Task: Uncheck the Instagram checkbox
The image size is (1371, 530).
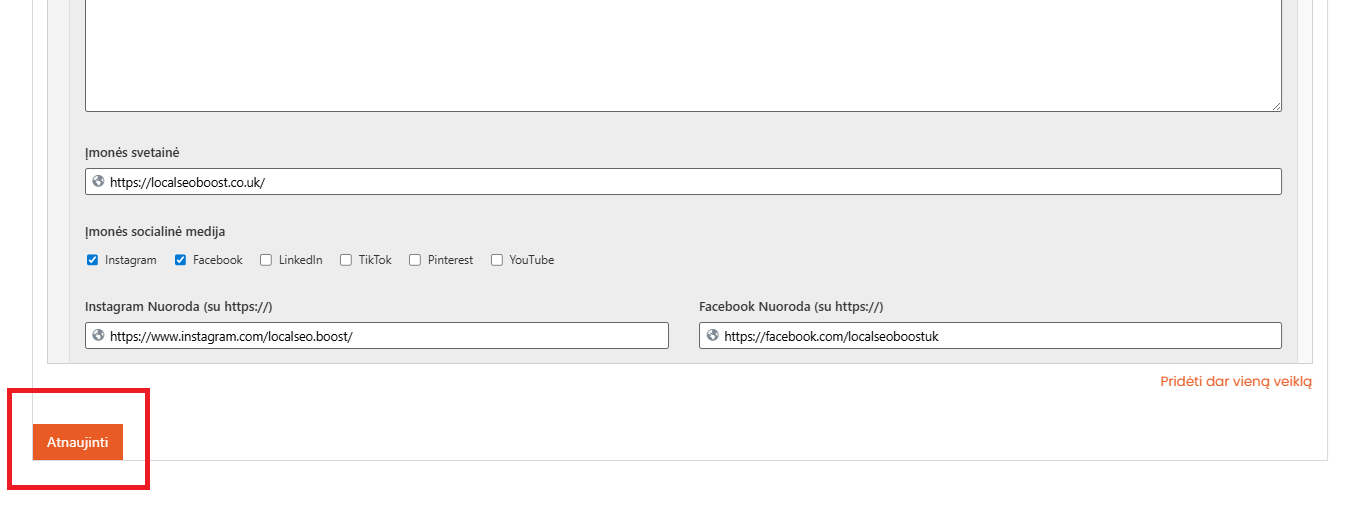Action: (93, 260)
